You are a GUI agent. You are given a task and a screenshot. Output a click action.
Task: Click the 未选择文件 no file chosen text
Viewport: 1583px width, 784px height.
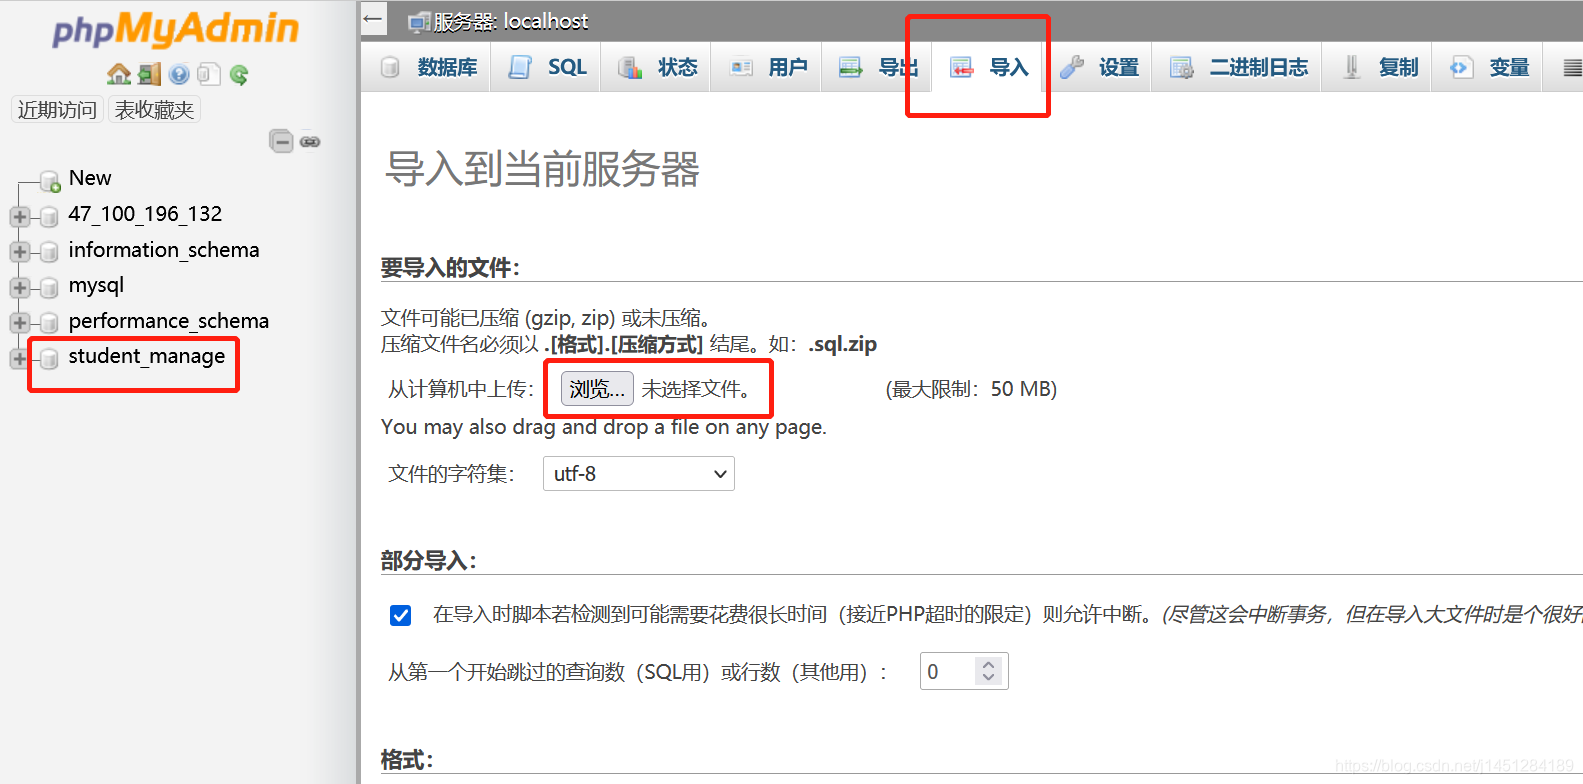[x=696, y=389]
